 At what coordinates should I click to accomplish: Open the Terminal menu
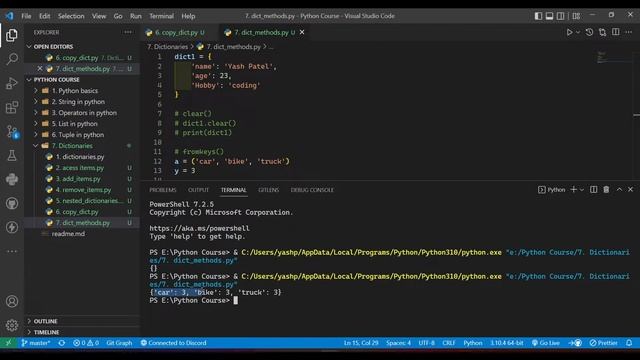point(161,16)
